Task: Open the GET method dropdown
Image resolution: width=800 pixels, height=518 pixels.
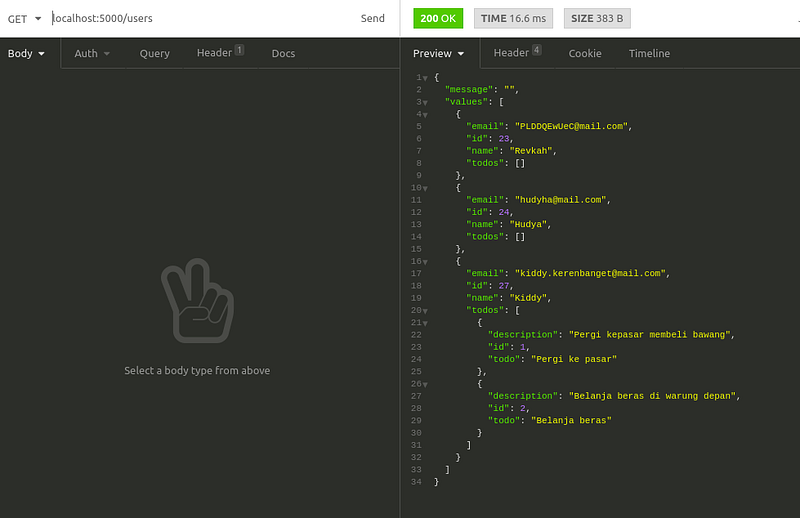Action: 24,19
